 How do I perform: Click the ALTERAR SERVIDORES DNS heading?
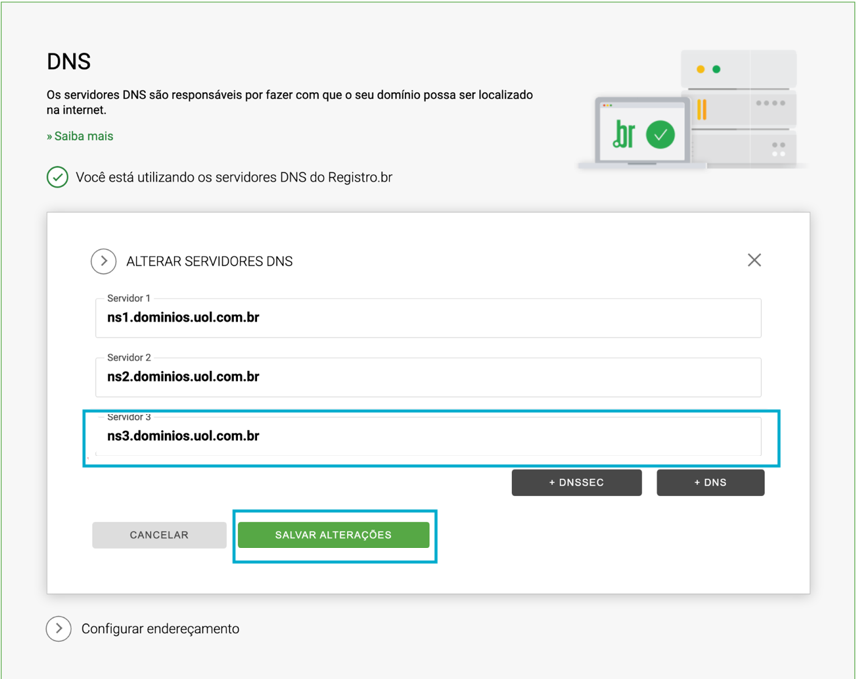[x=209, y=261]
